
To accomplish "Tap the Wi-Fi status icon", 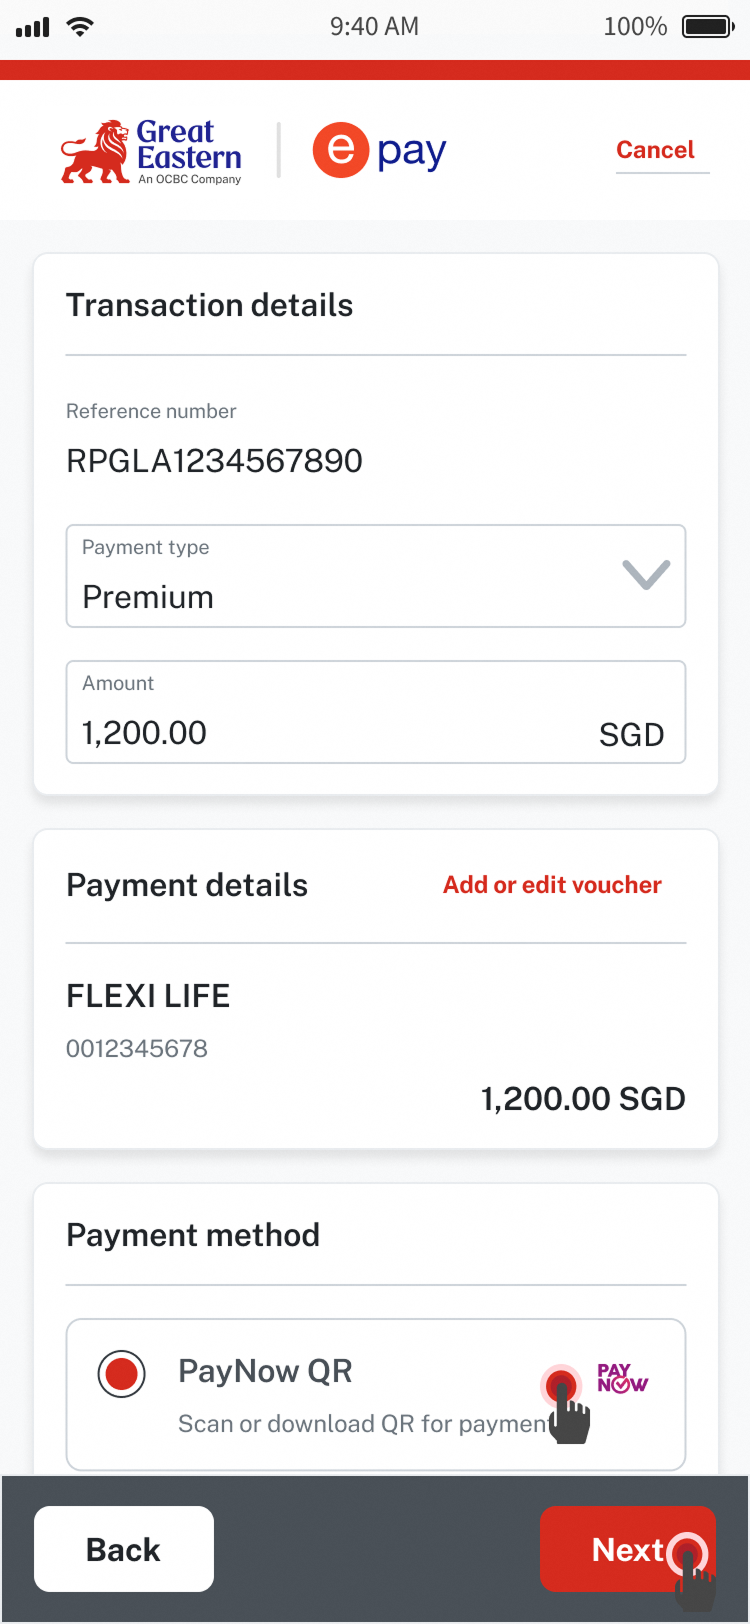I will 79,27.
